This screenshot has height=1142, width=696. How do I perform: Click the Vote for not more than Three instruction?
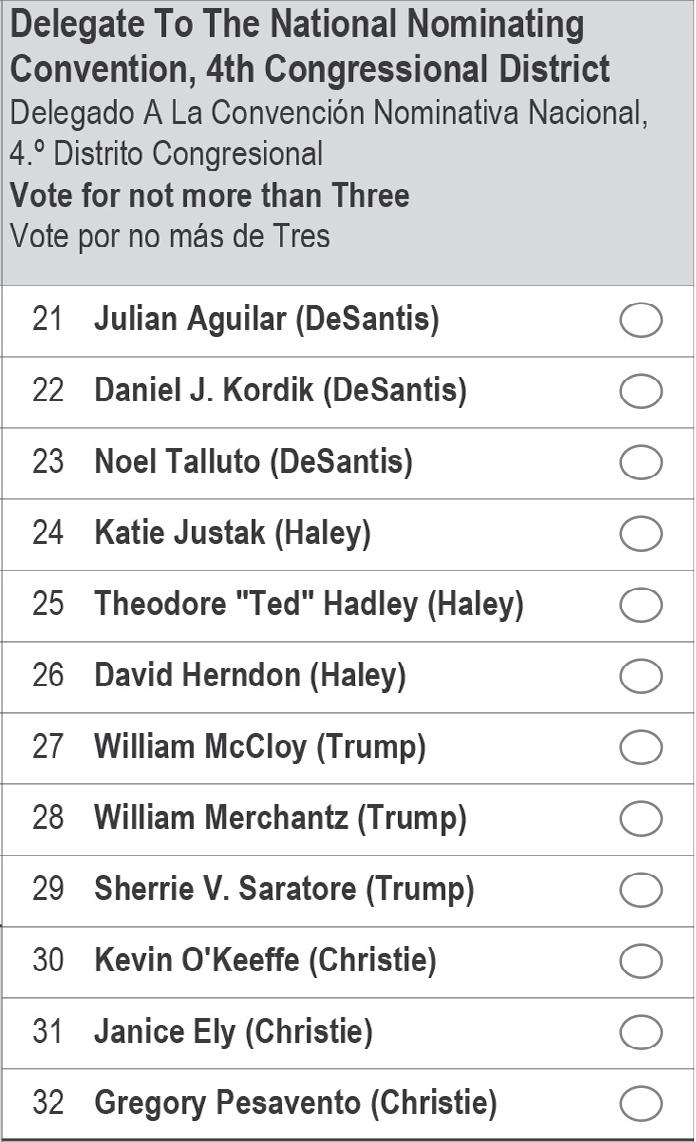pyautogui.click(x=210, y=195)
